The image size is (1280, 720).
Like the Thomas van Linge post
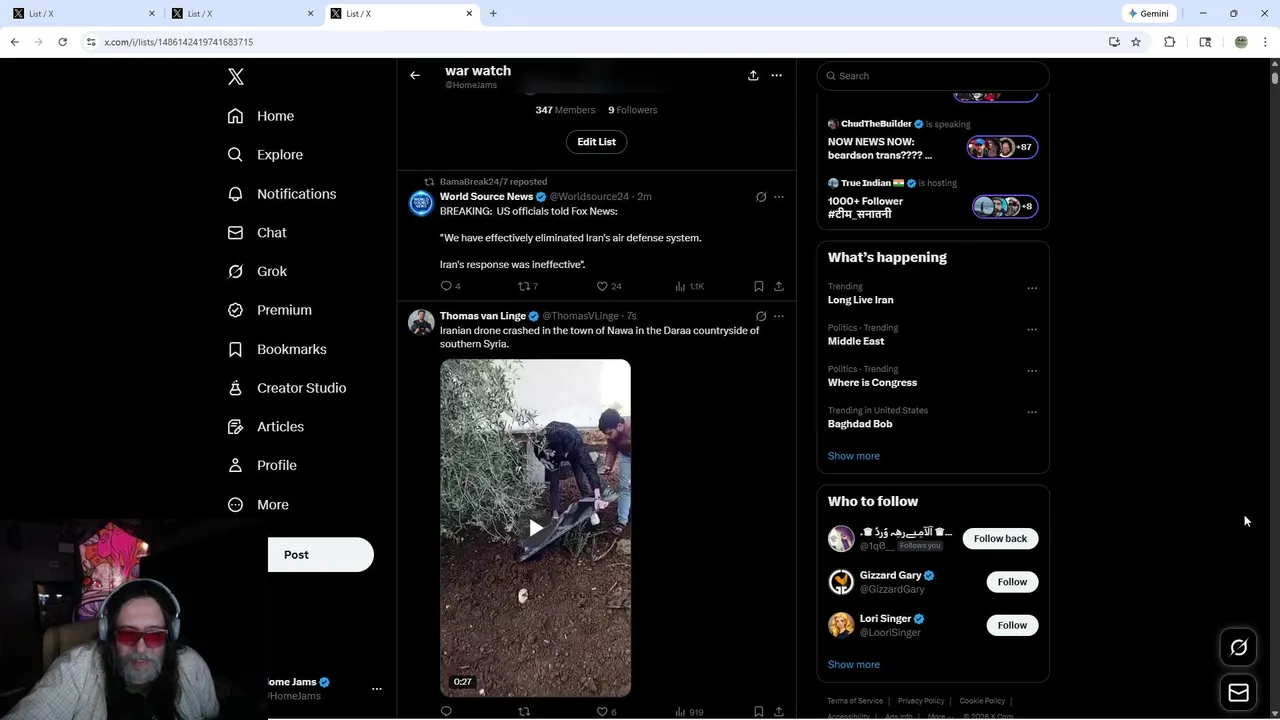pyautogui.click(x=602, y=712)
